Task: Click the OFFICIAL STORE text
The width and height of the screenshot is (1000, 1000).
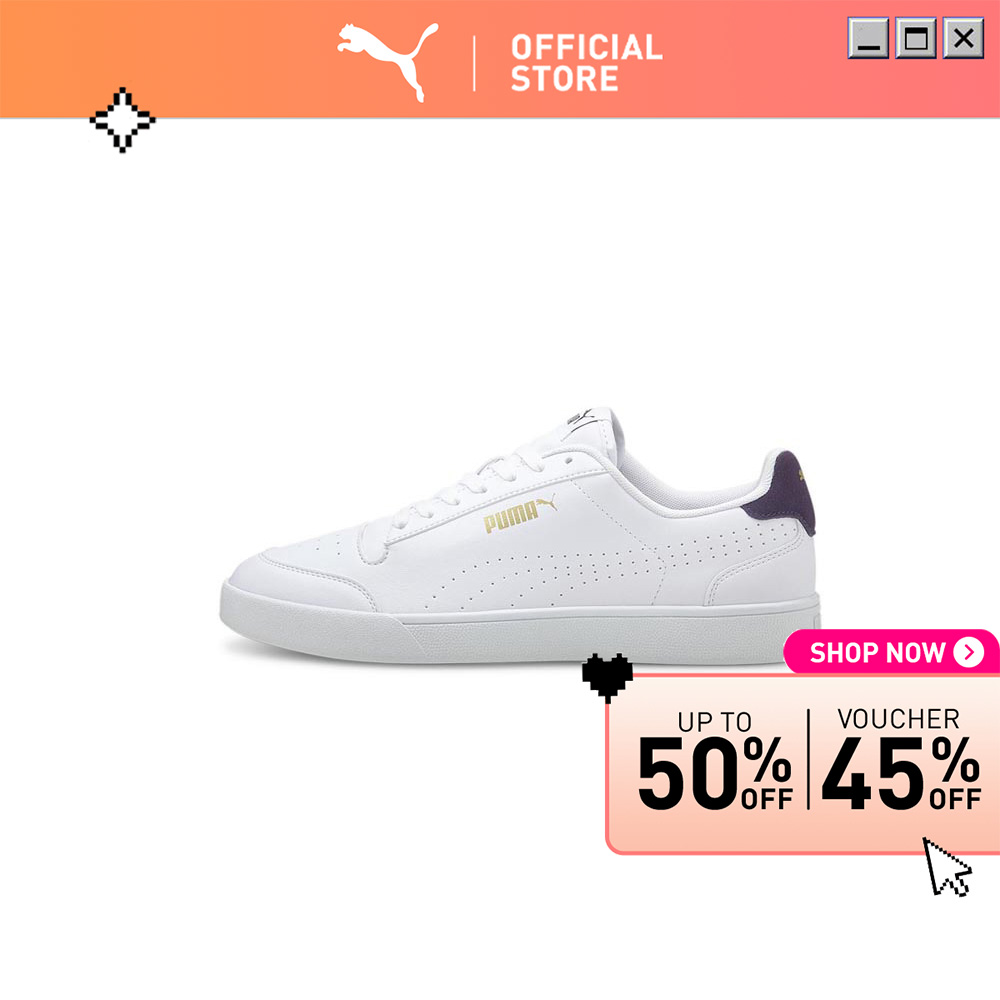Action: (x=586, y=62)
